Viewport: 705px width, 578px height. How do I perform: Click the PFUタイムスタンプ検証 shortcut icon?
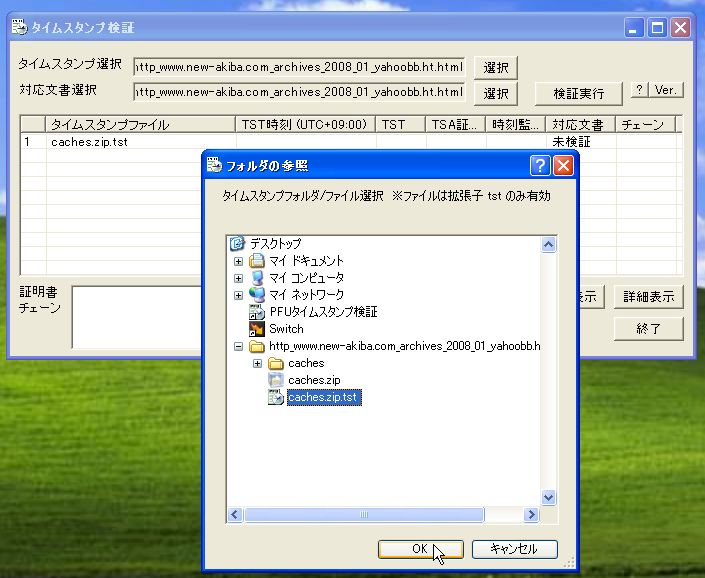tap(257, 312)
